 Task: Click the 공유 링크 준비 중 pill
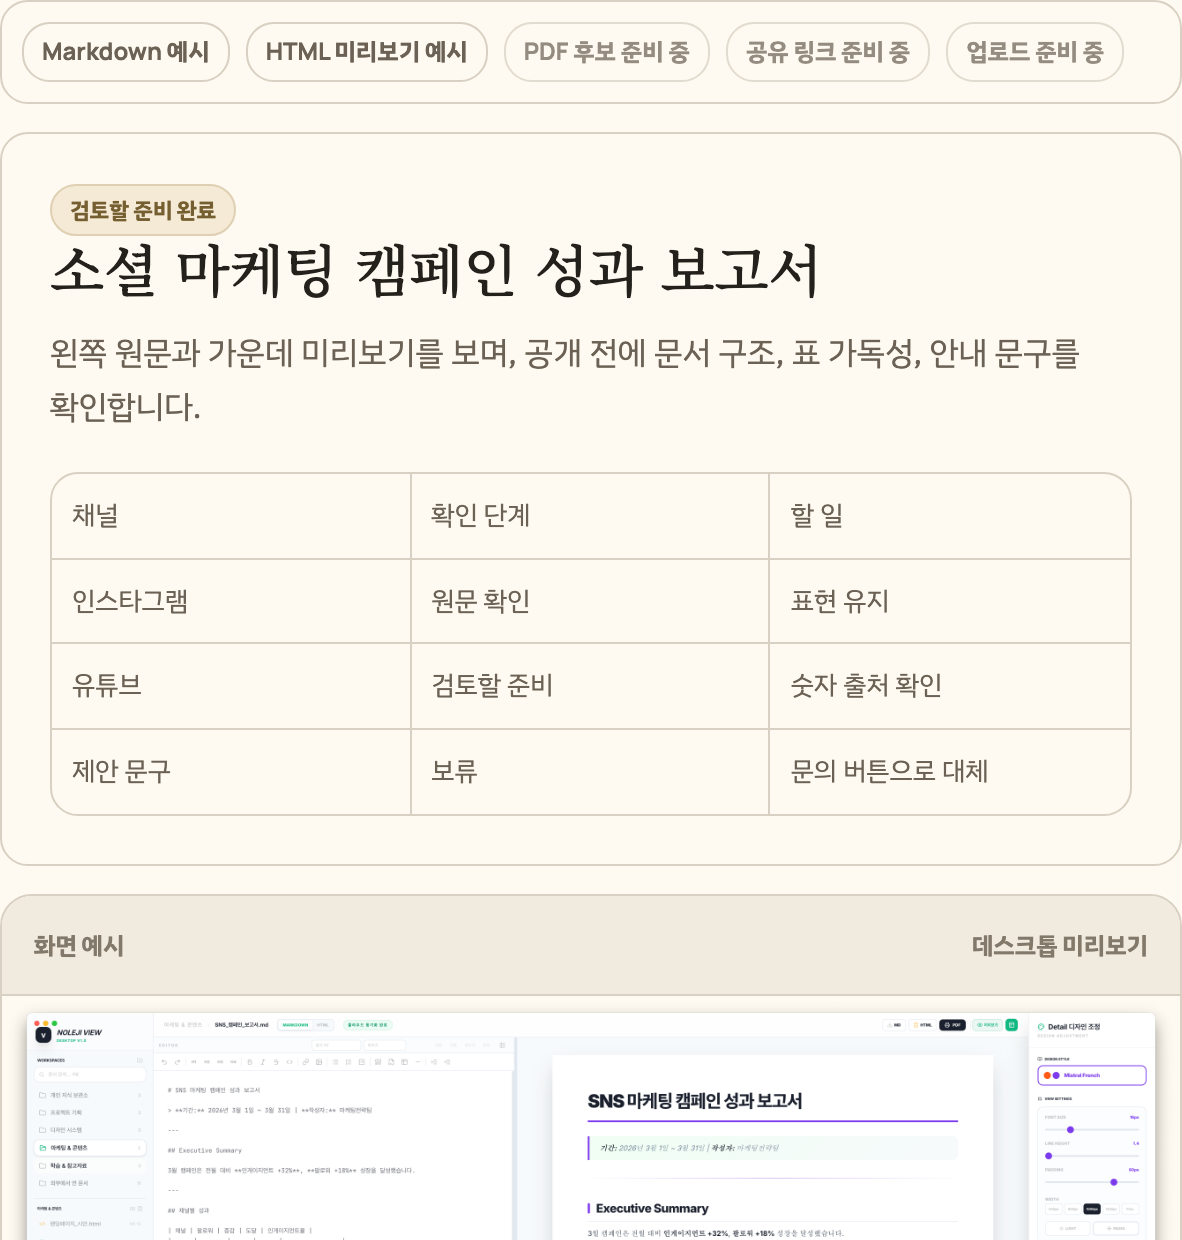[828, 52]
